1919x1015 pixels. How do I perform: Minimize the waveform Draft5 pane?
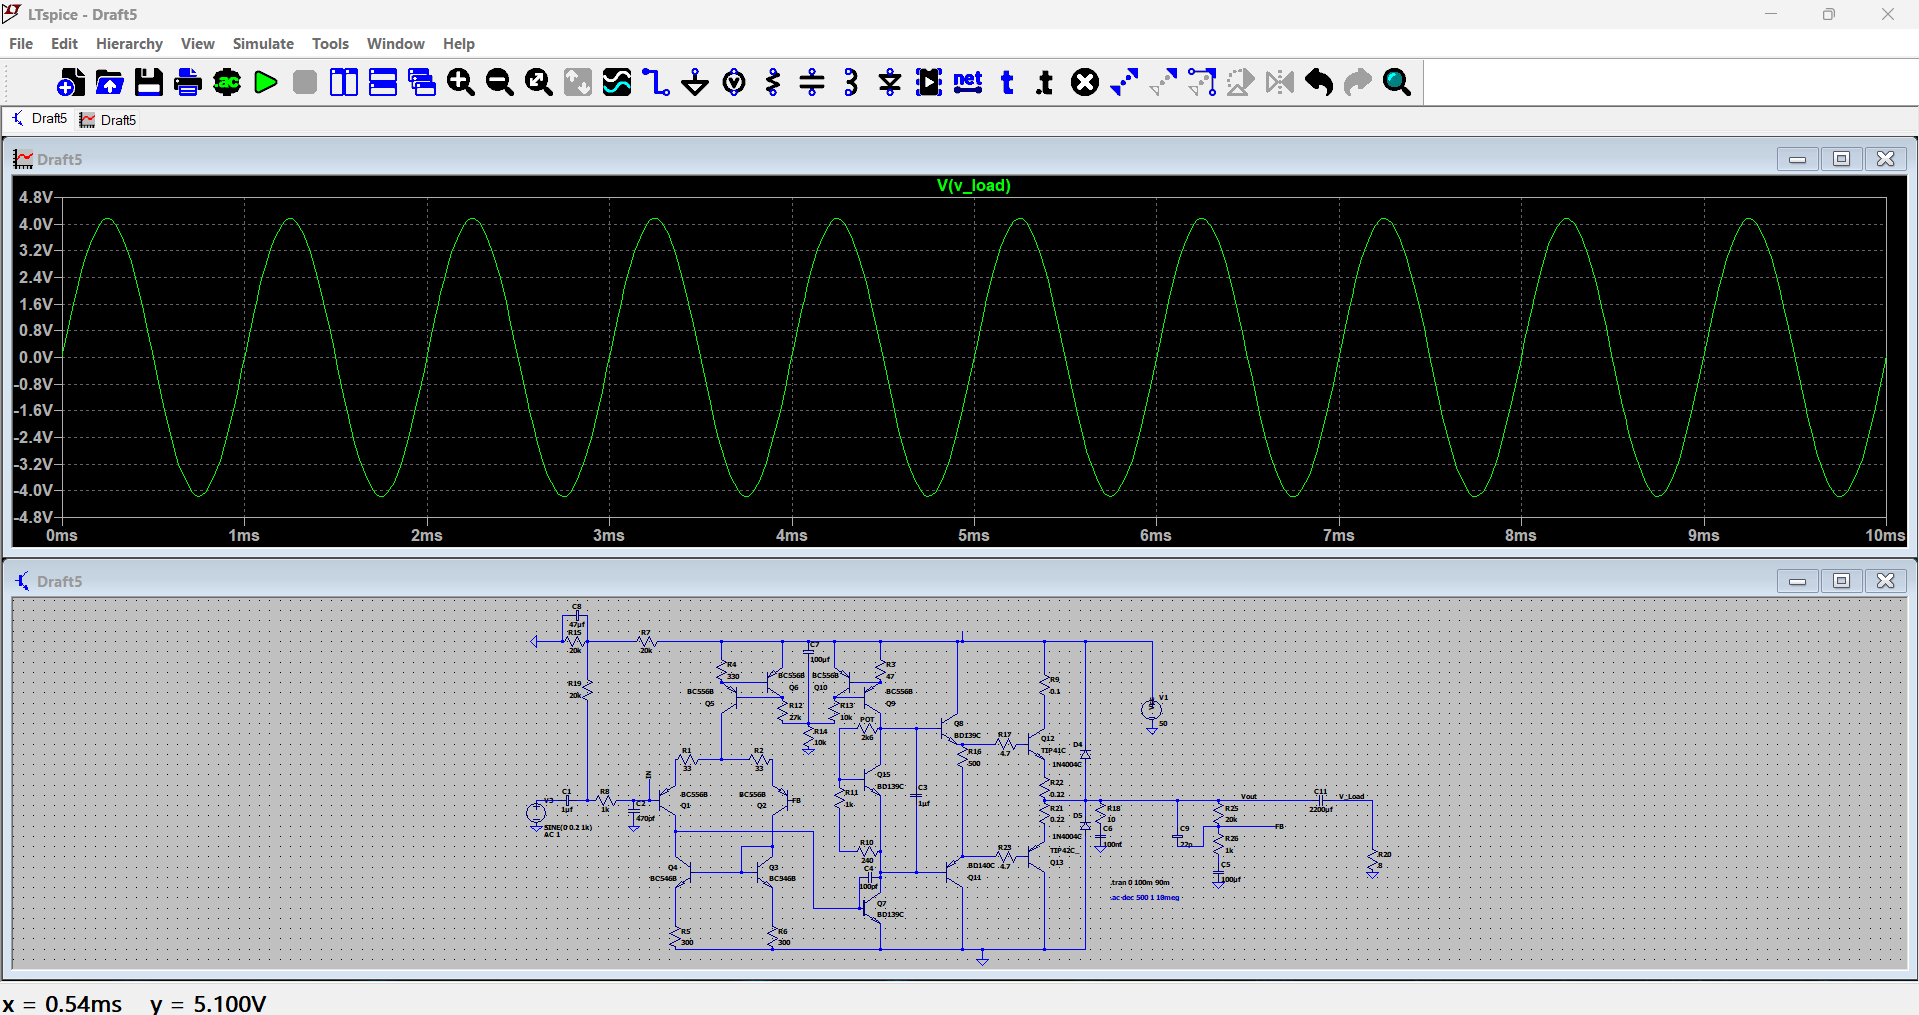1797,159
